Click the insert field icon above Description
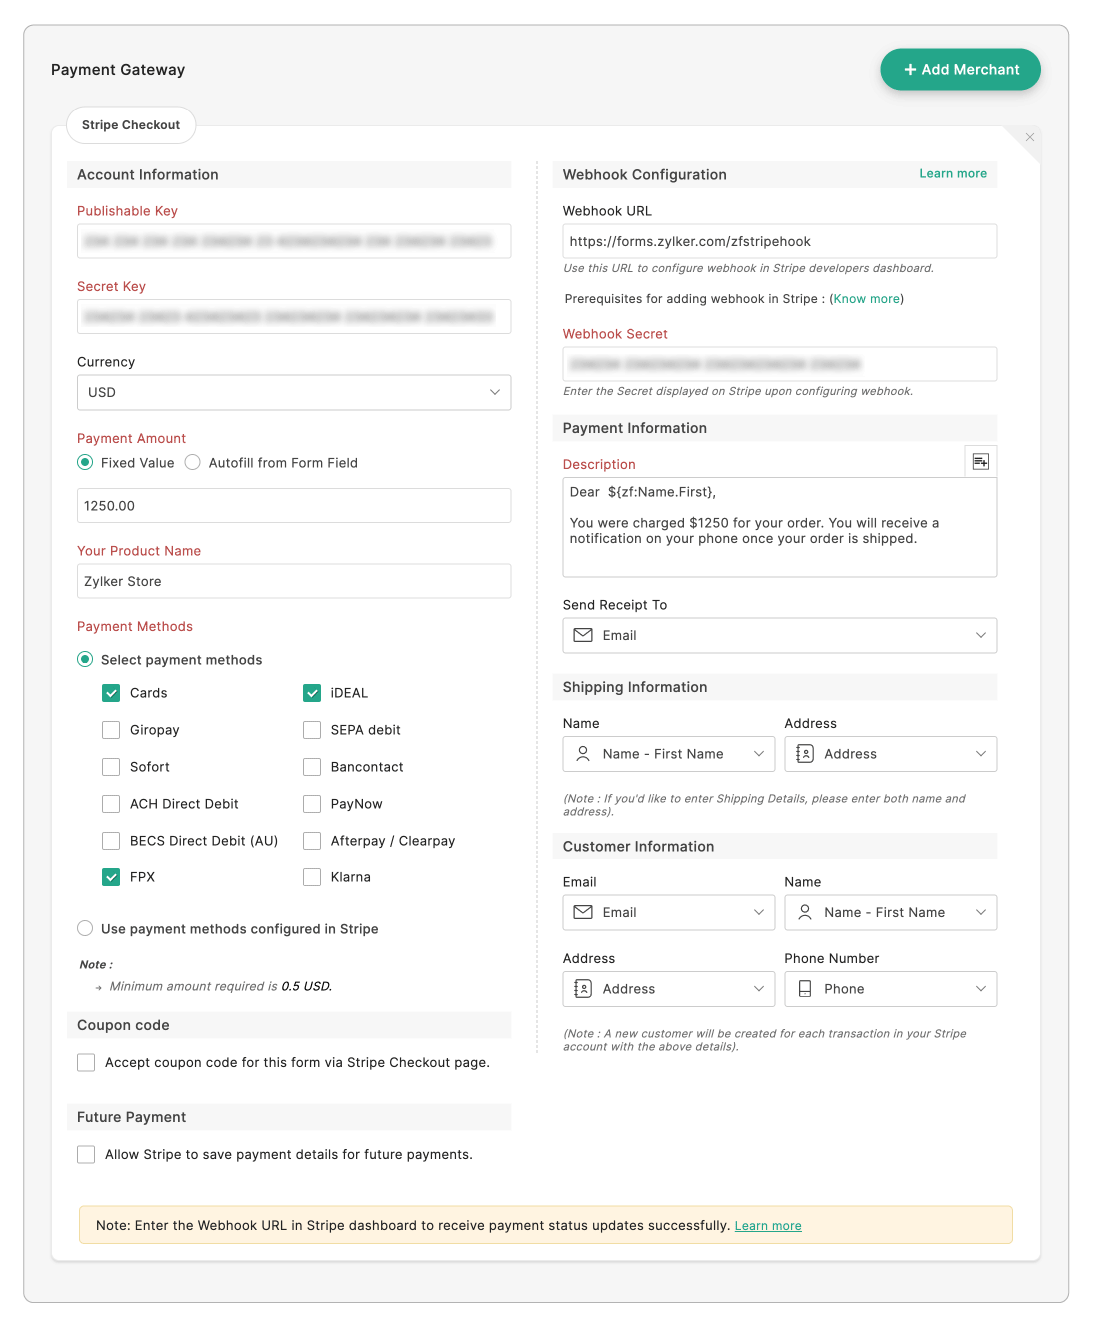Screen dimensions: 1093x1328 click(980, 461)
